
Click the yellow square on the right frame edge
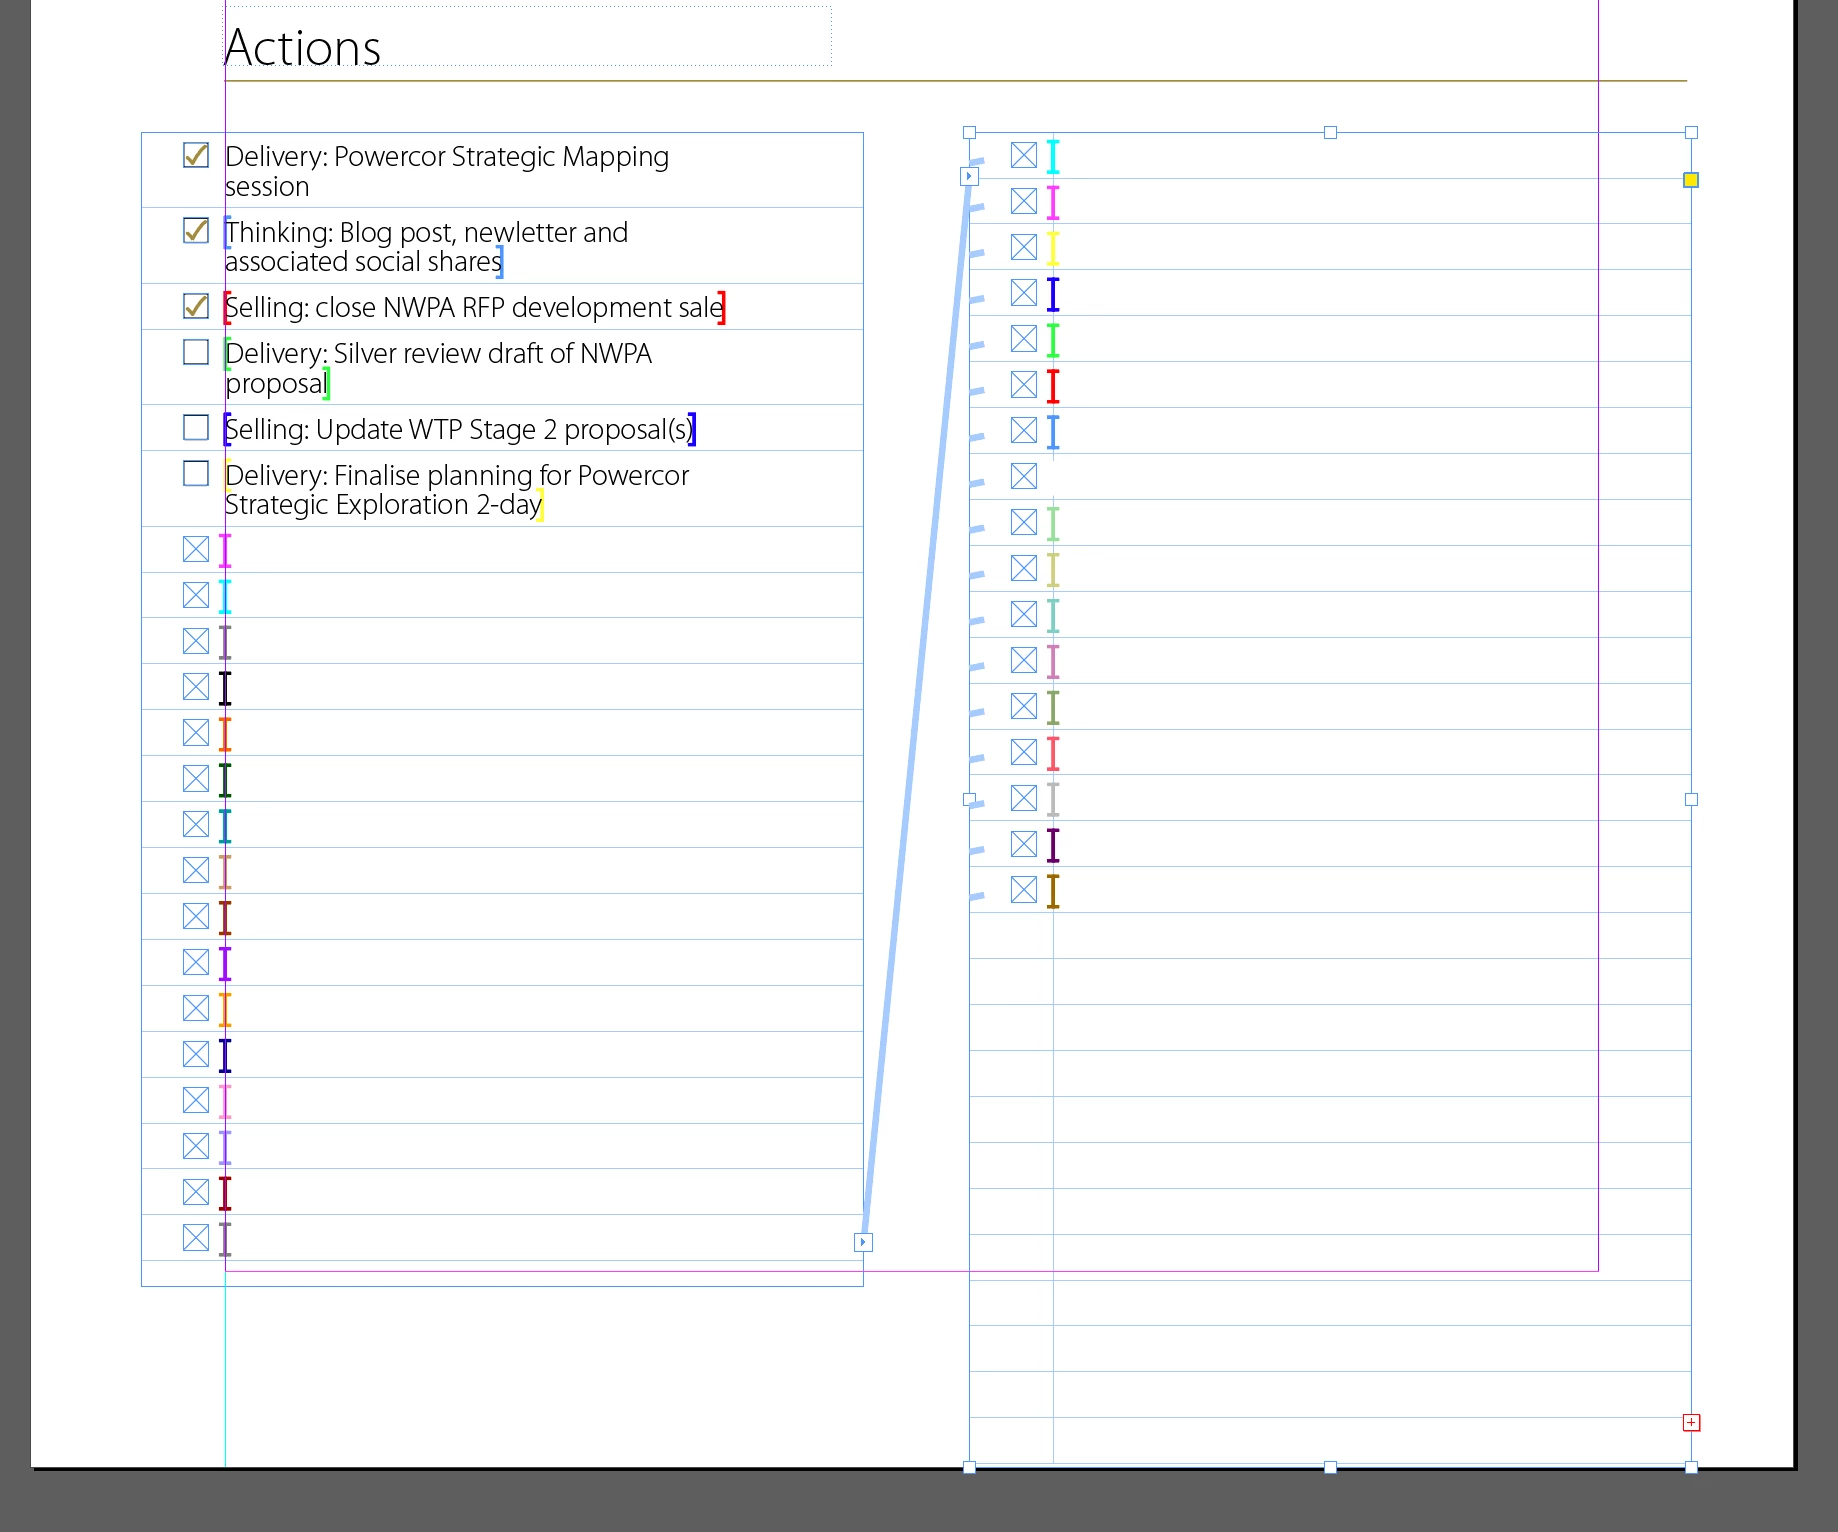click(1691, 180)
